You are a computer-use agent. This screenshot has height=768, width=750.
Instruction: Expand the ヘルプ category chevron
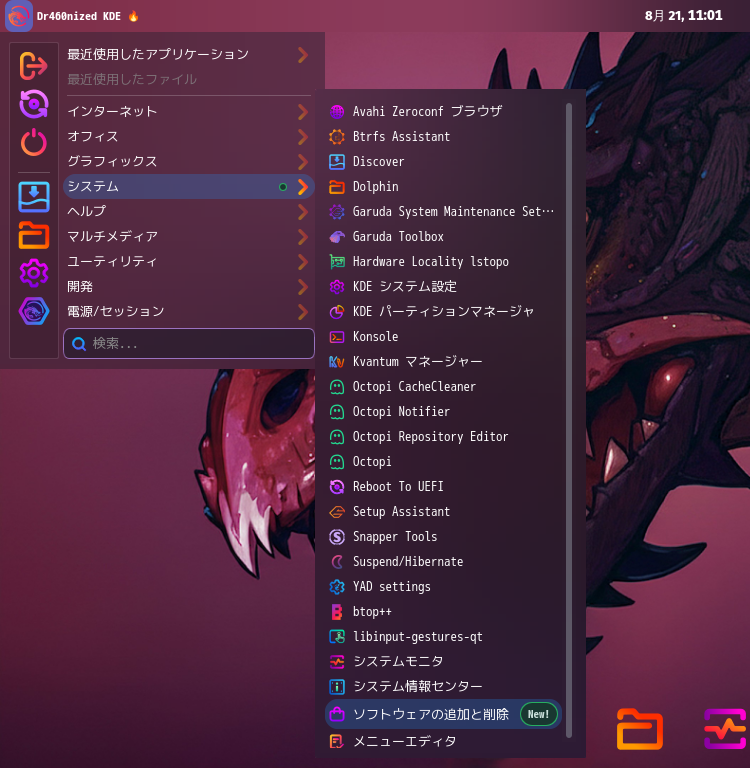[303, 212]
